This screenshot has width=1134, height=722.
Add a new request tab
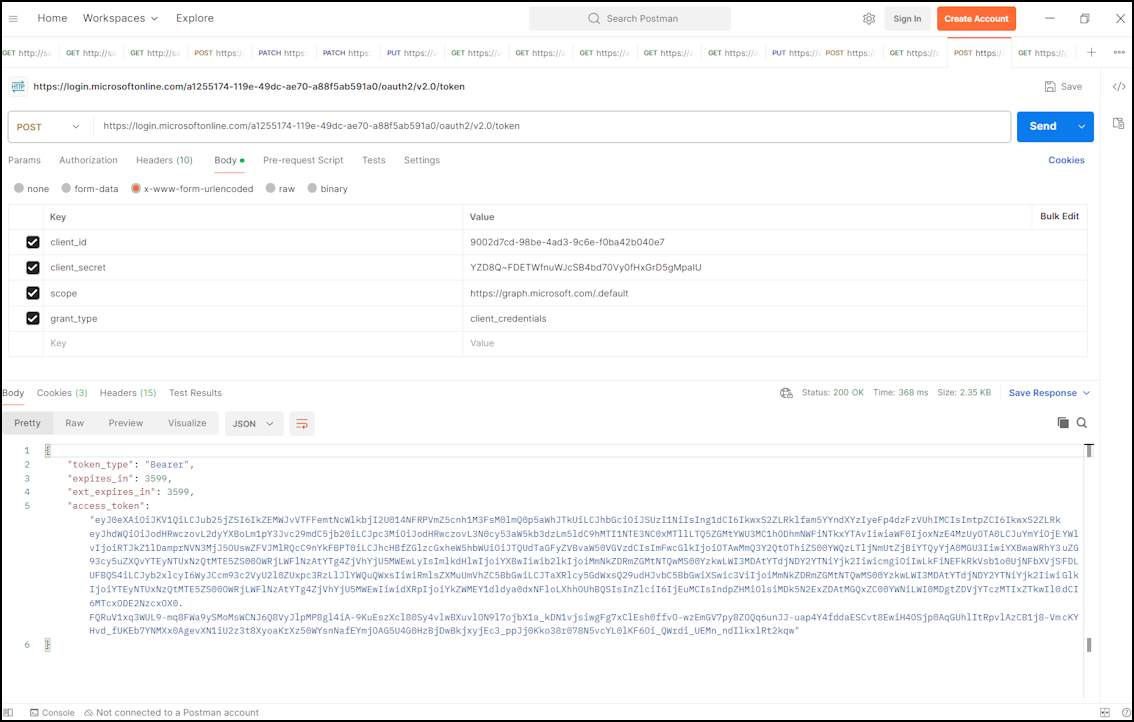[1091, 52]
